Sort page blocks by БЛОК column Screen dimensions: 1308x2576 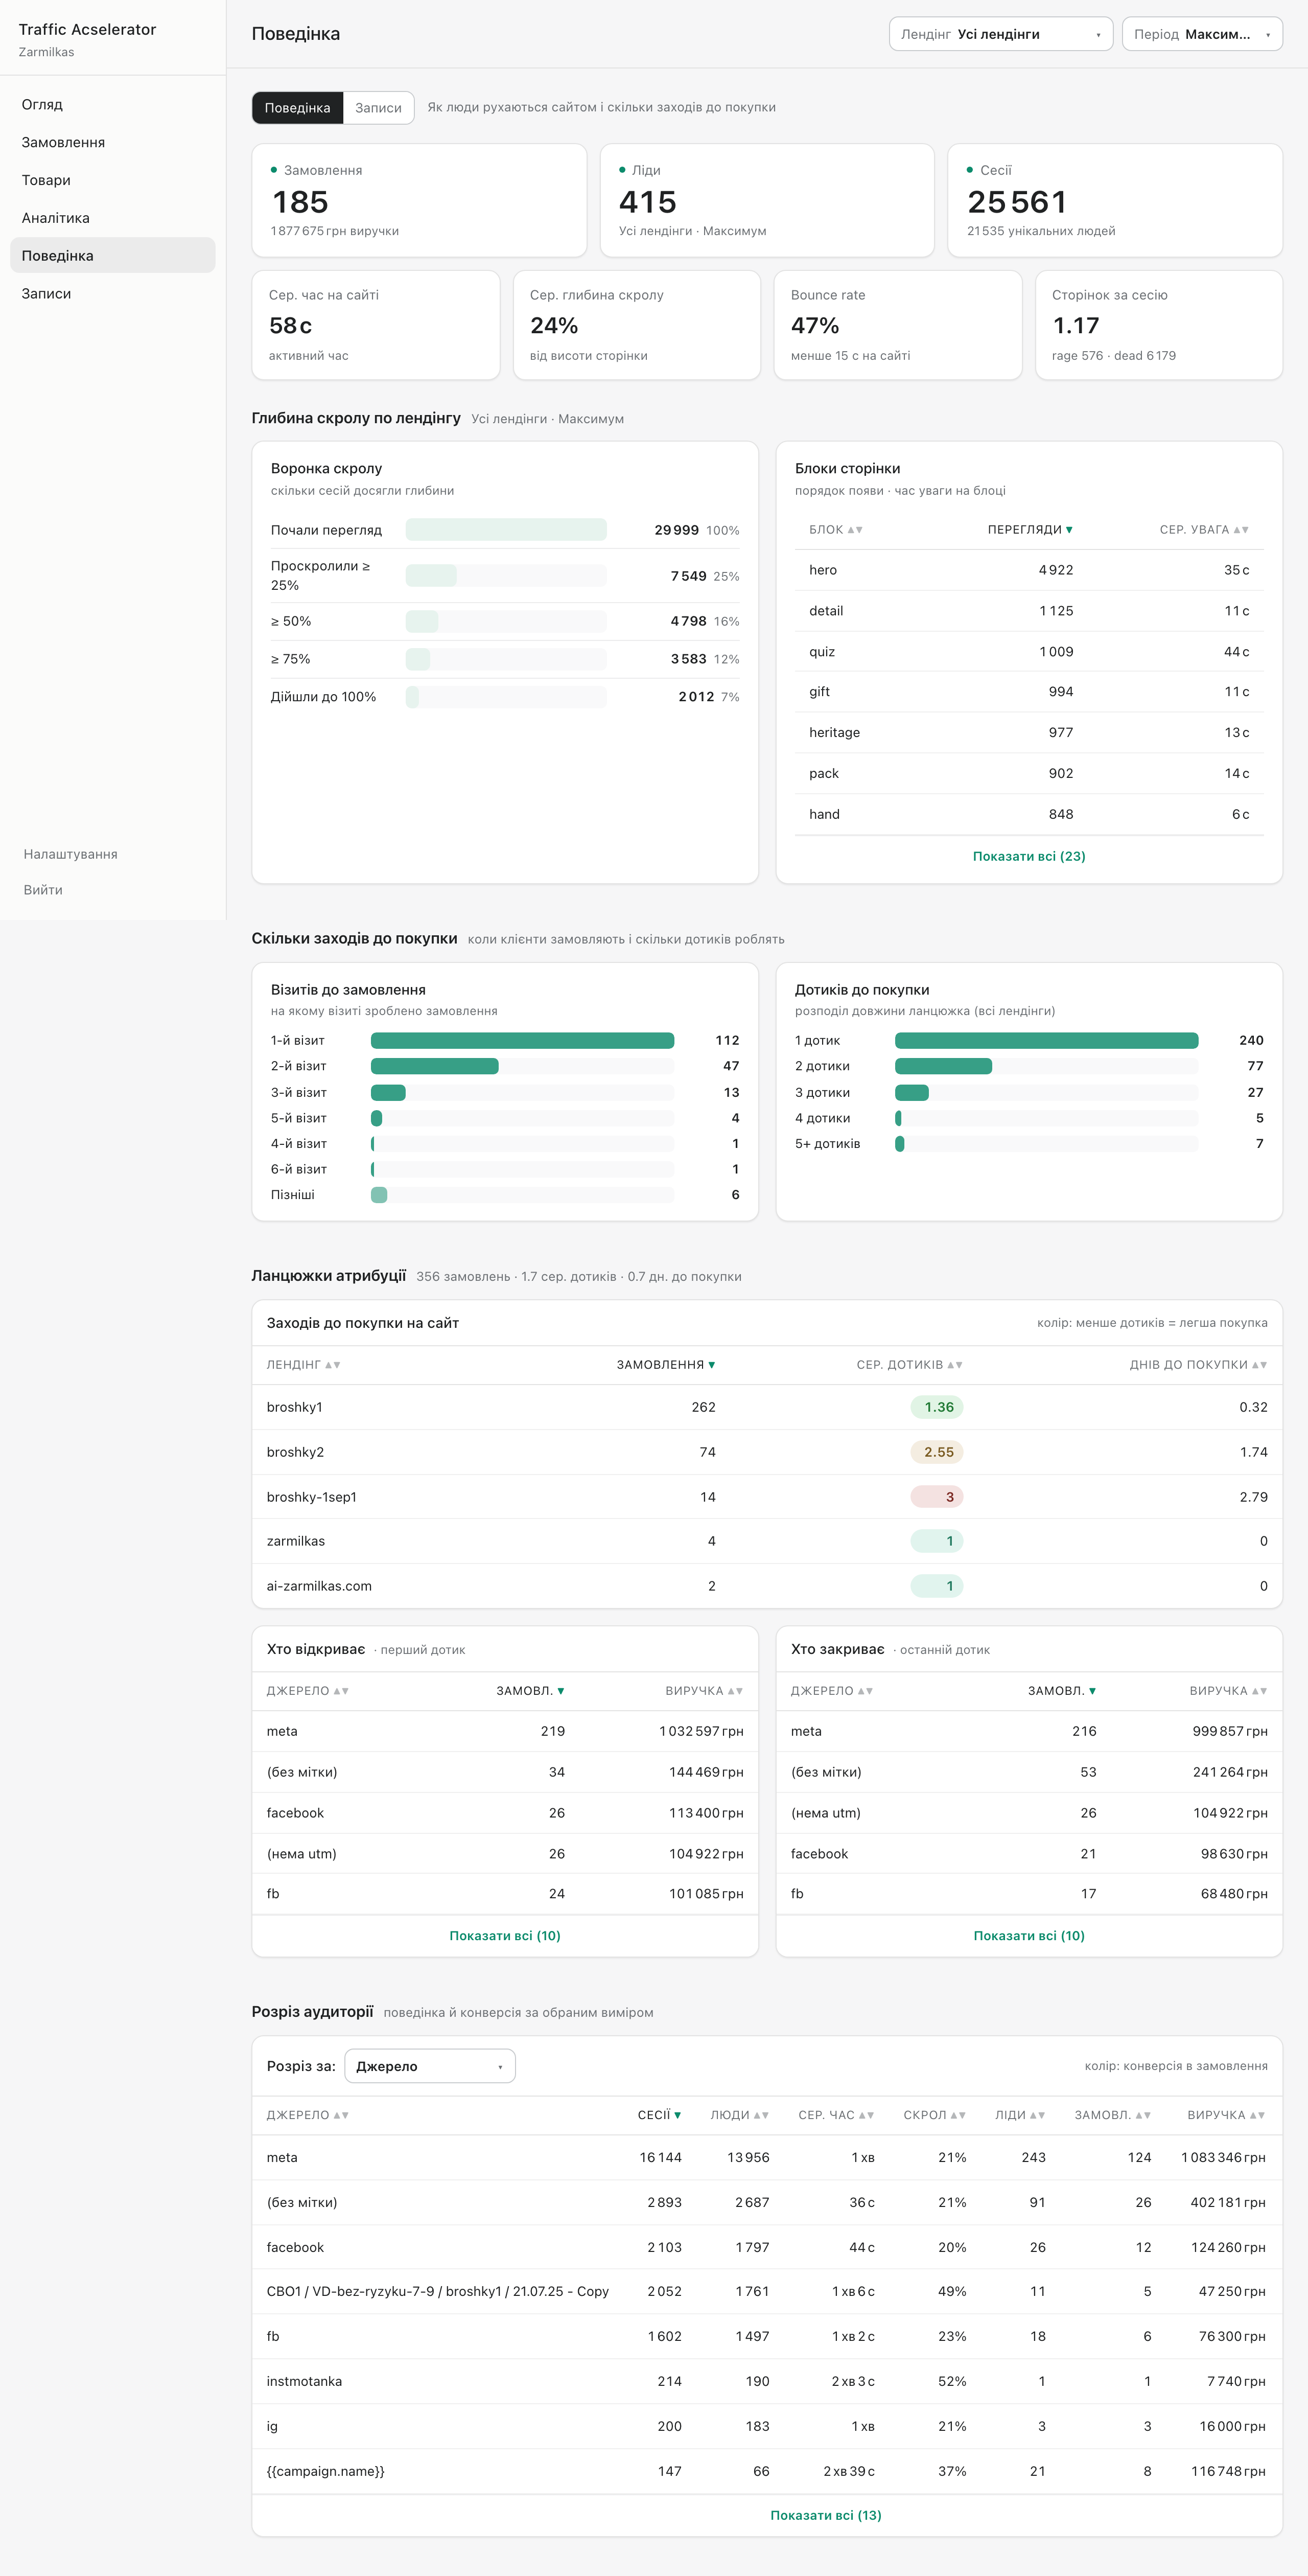coord(836,530)
